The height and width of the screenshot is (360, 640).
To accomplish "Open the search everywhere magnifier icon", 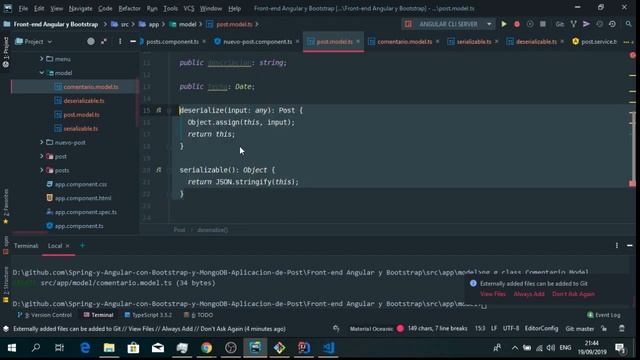I will point(629,24).
